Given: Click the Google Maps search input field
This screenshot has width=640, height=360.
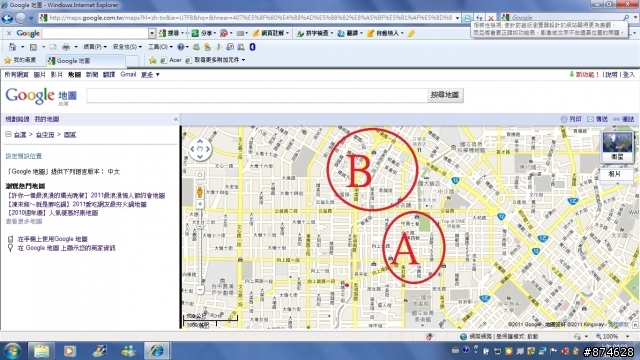Looking at the screenshot, I should point(257,95).
